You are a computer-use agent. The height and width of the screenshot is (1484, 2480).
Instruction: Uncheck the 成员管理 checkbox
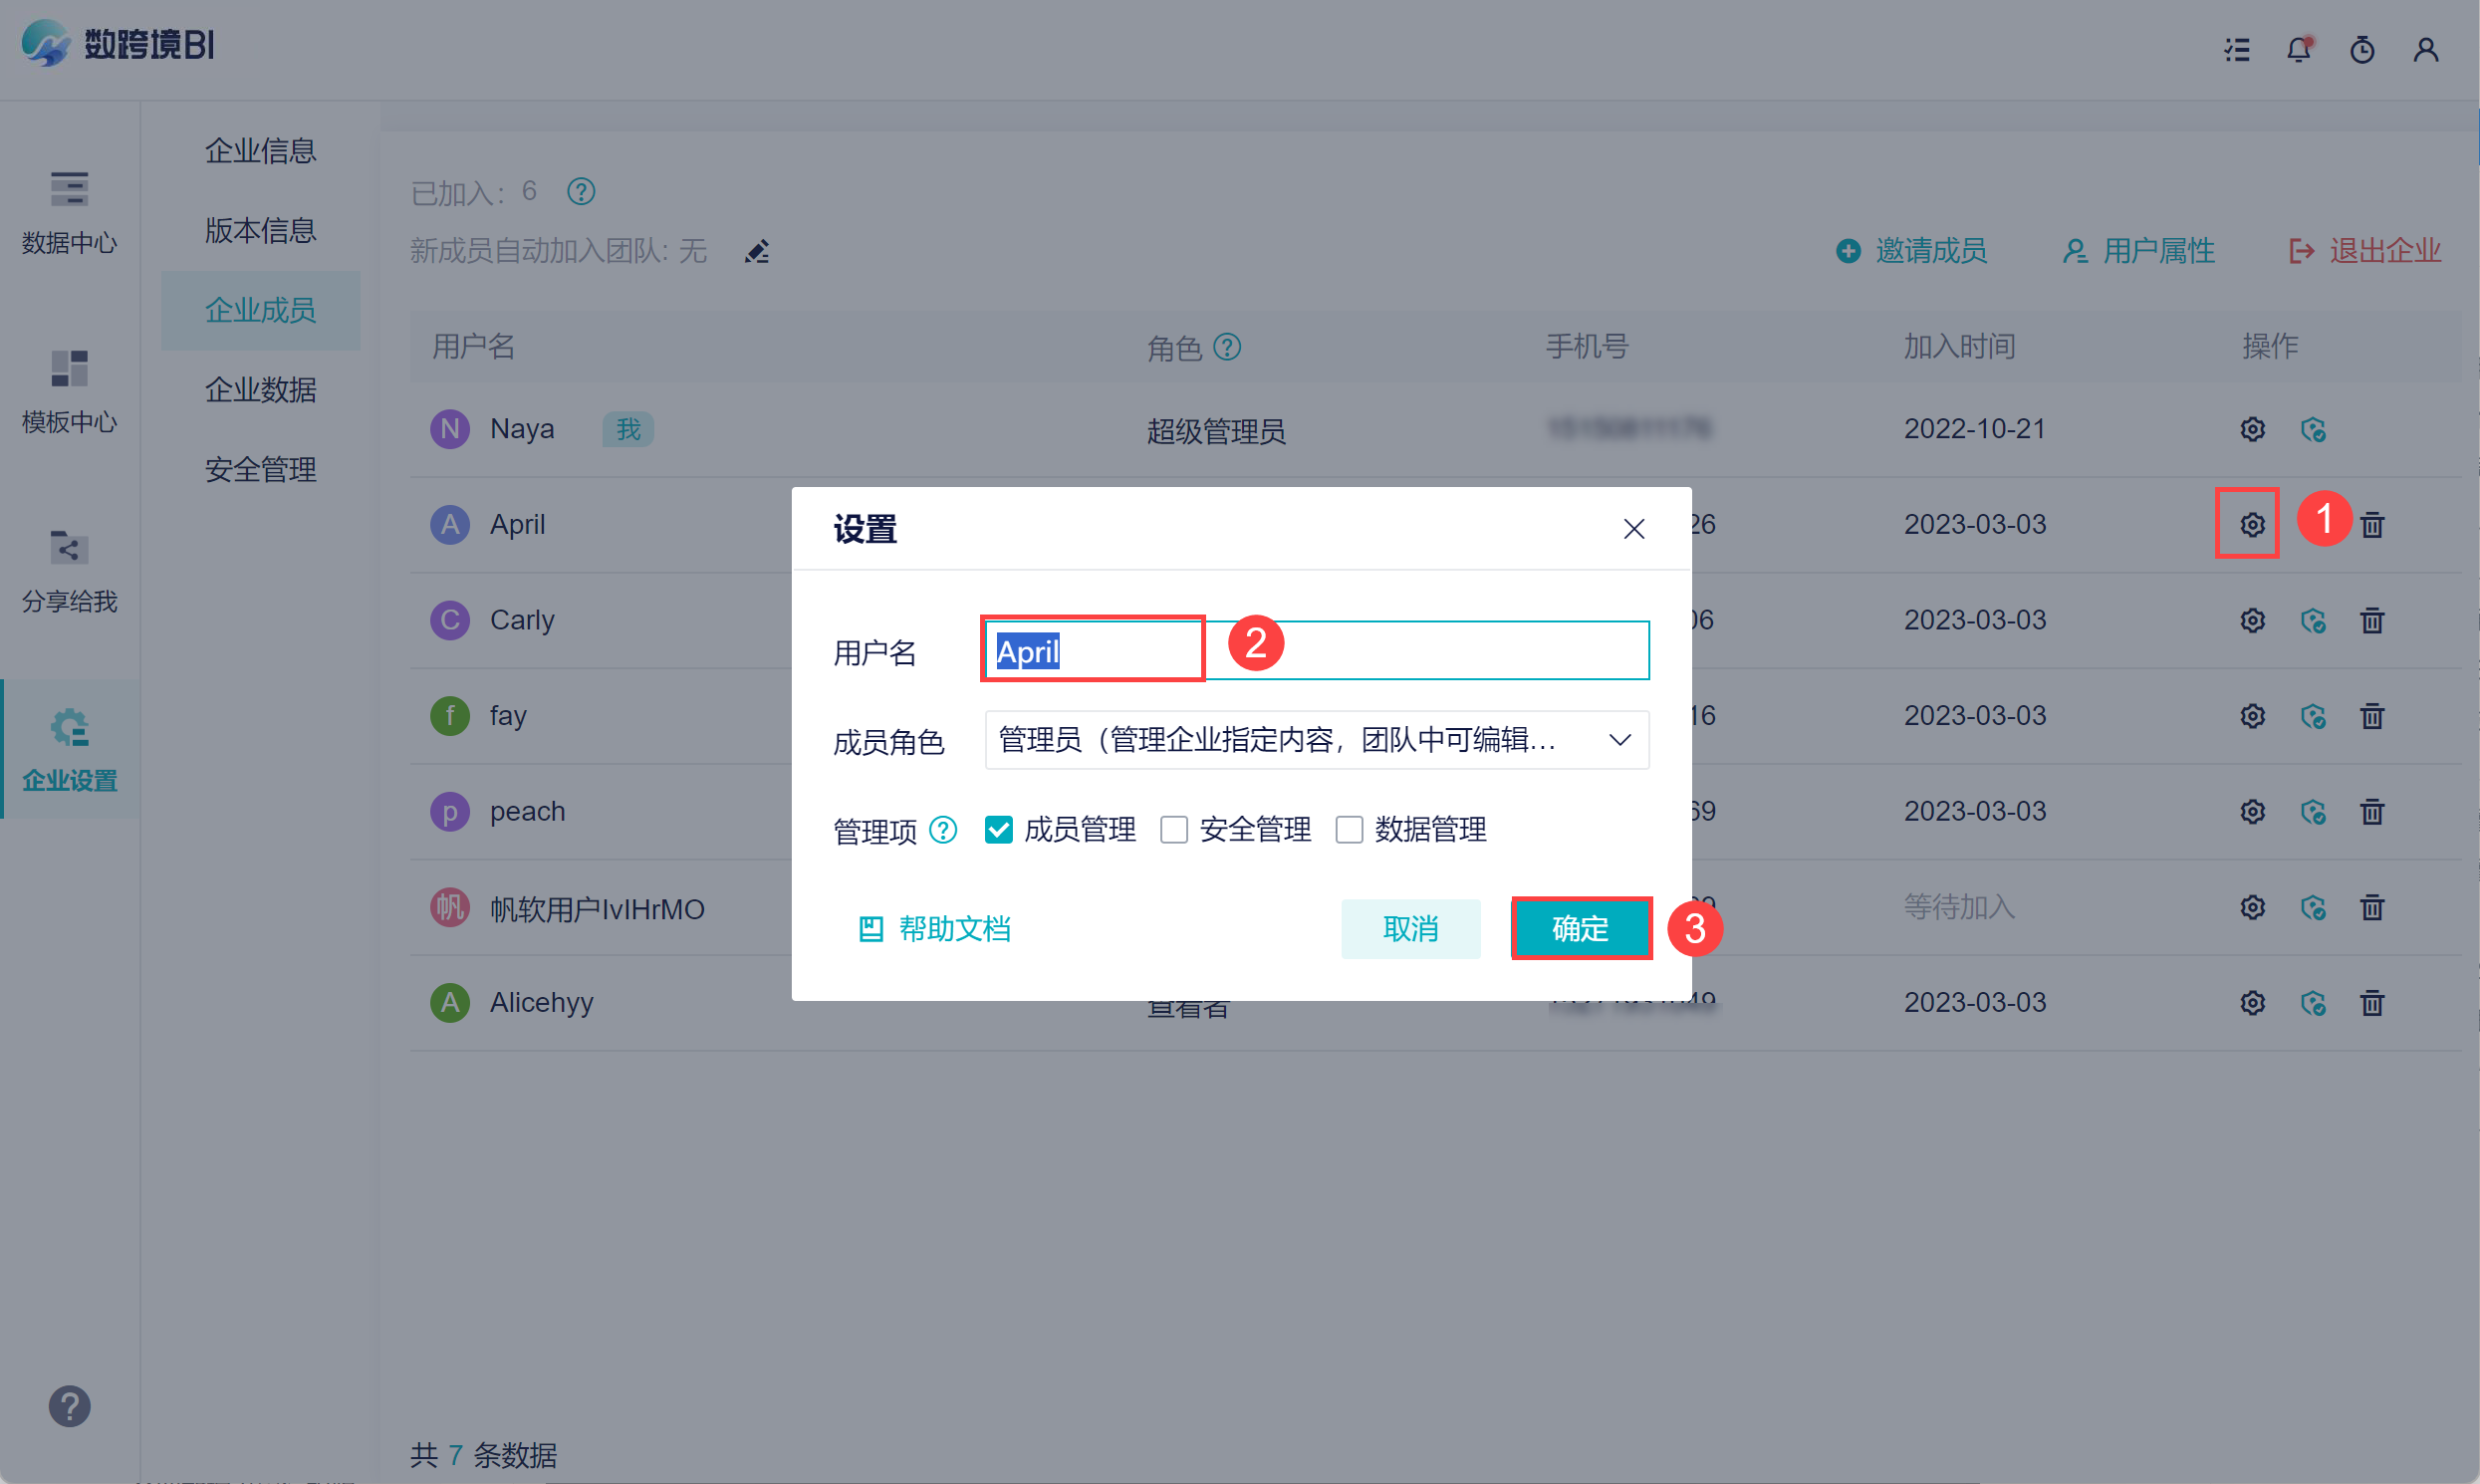pos(998,829)
